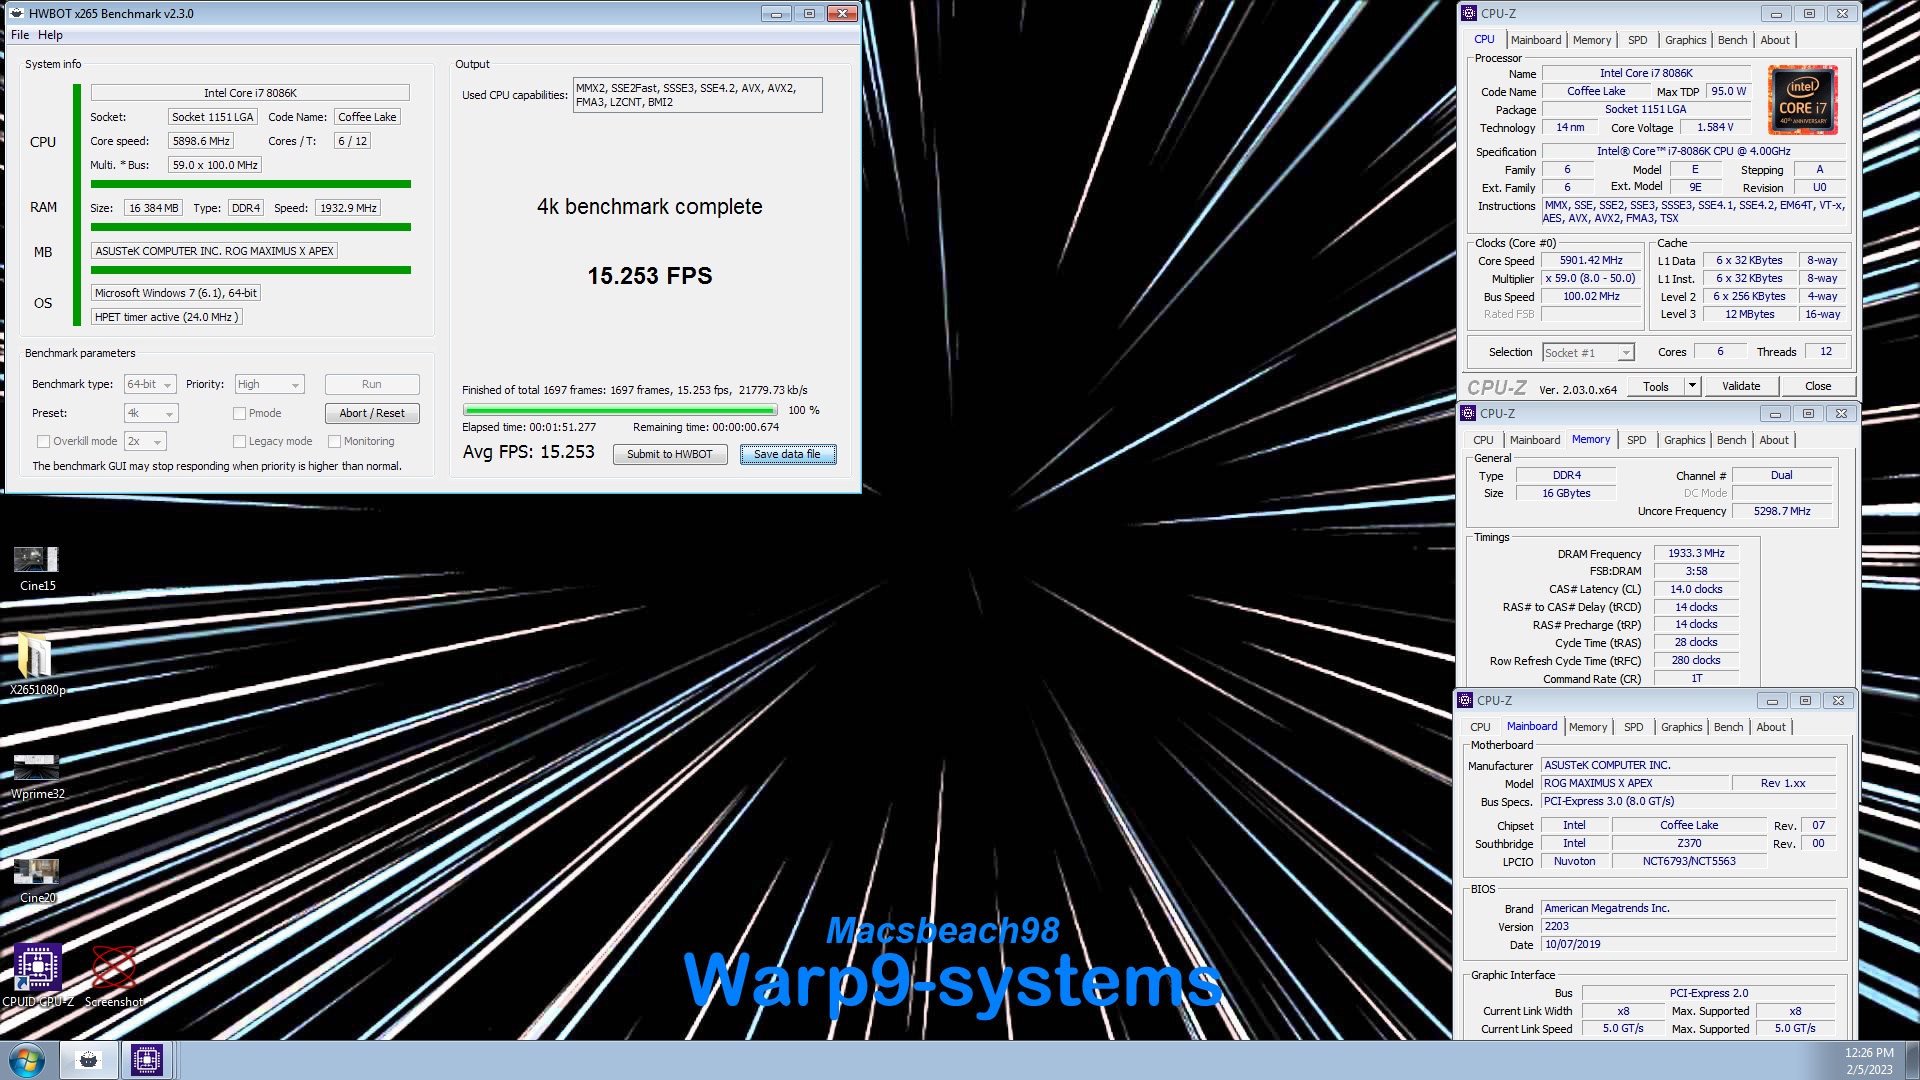Screen dimensions: 1920x1080
Task: Click the green RAM status bar
Action: tap(250, 227)
